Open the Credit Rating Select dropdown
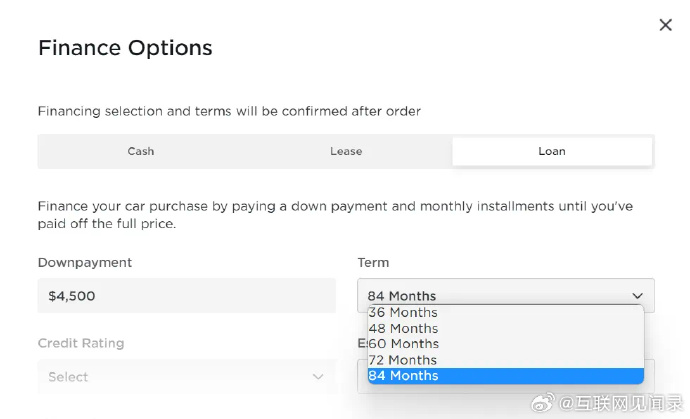Screen dimensions: 690x419 click(x=187, y=377)
